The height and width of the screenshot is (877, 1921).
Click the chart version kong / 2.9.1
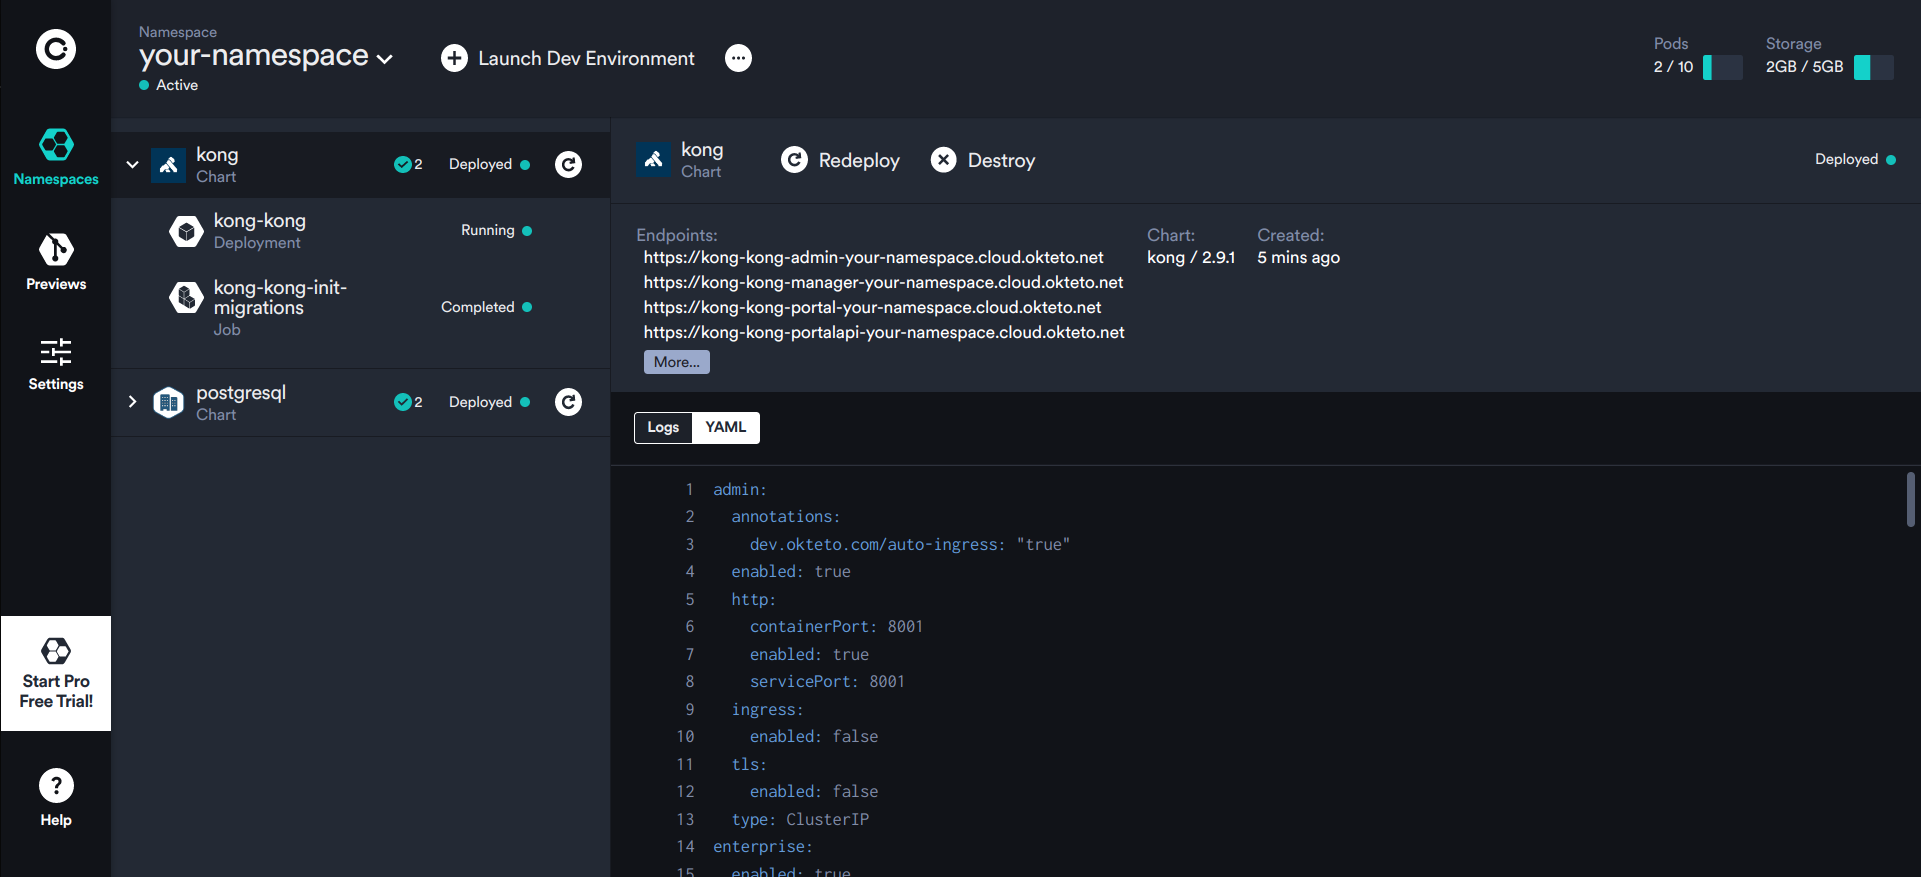(x=1191, y=257)
